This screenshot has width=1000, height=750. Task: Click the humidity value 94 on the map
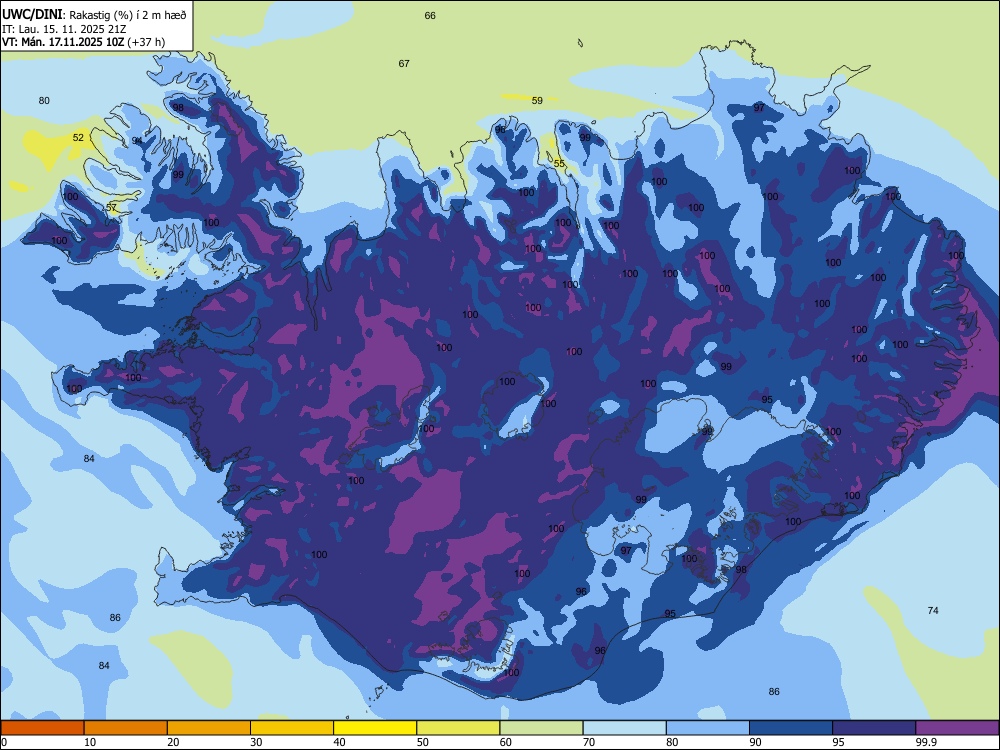point(137,140)
